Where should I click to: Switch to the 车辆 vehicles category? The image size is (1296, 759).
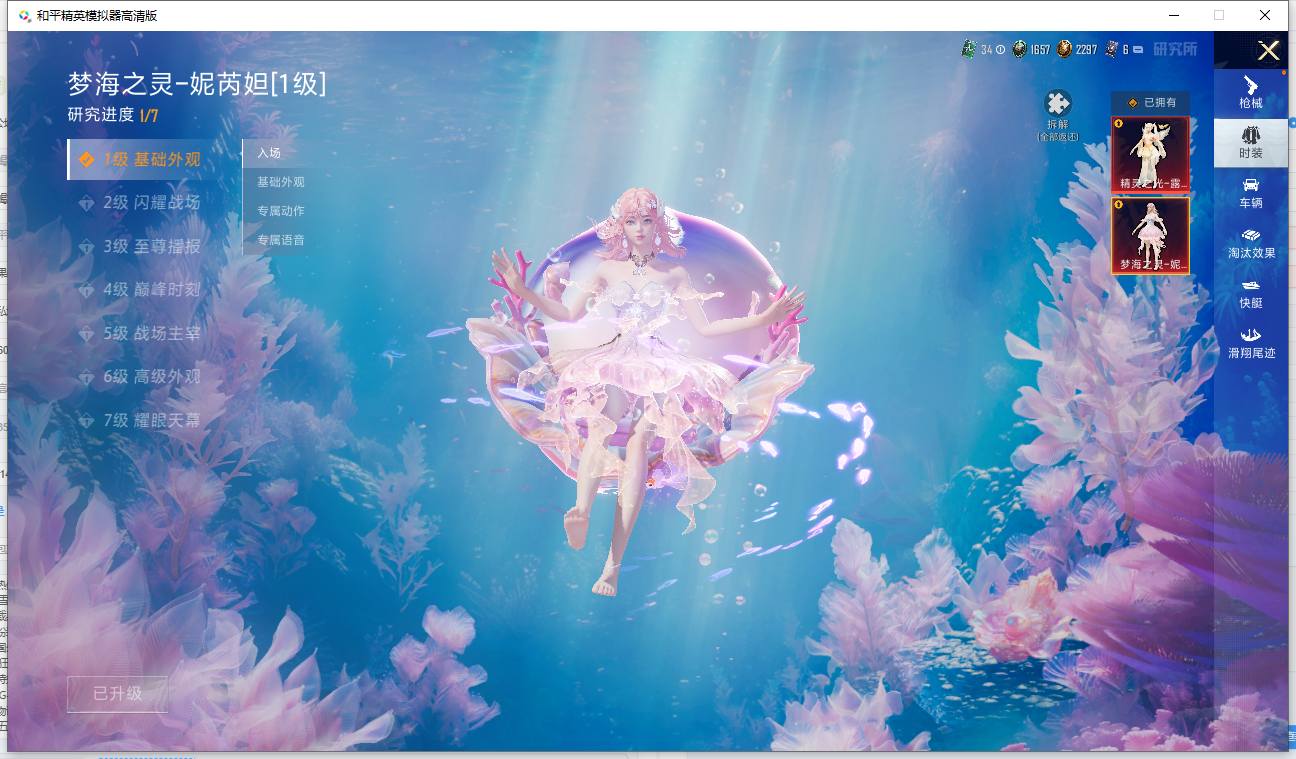coord(1251,193)
